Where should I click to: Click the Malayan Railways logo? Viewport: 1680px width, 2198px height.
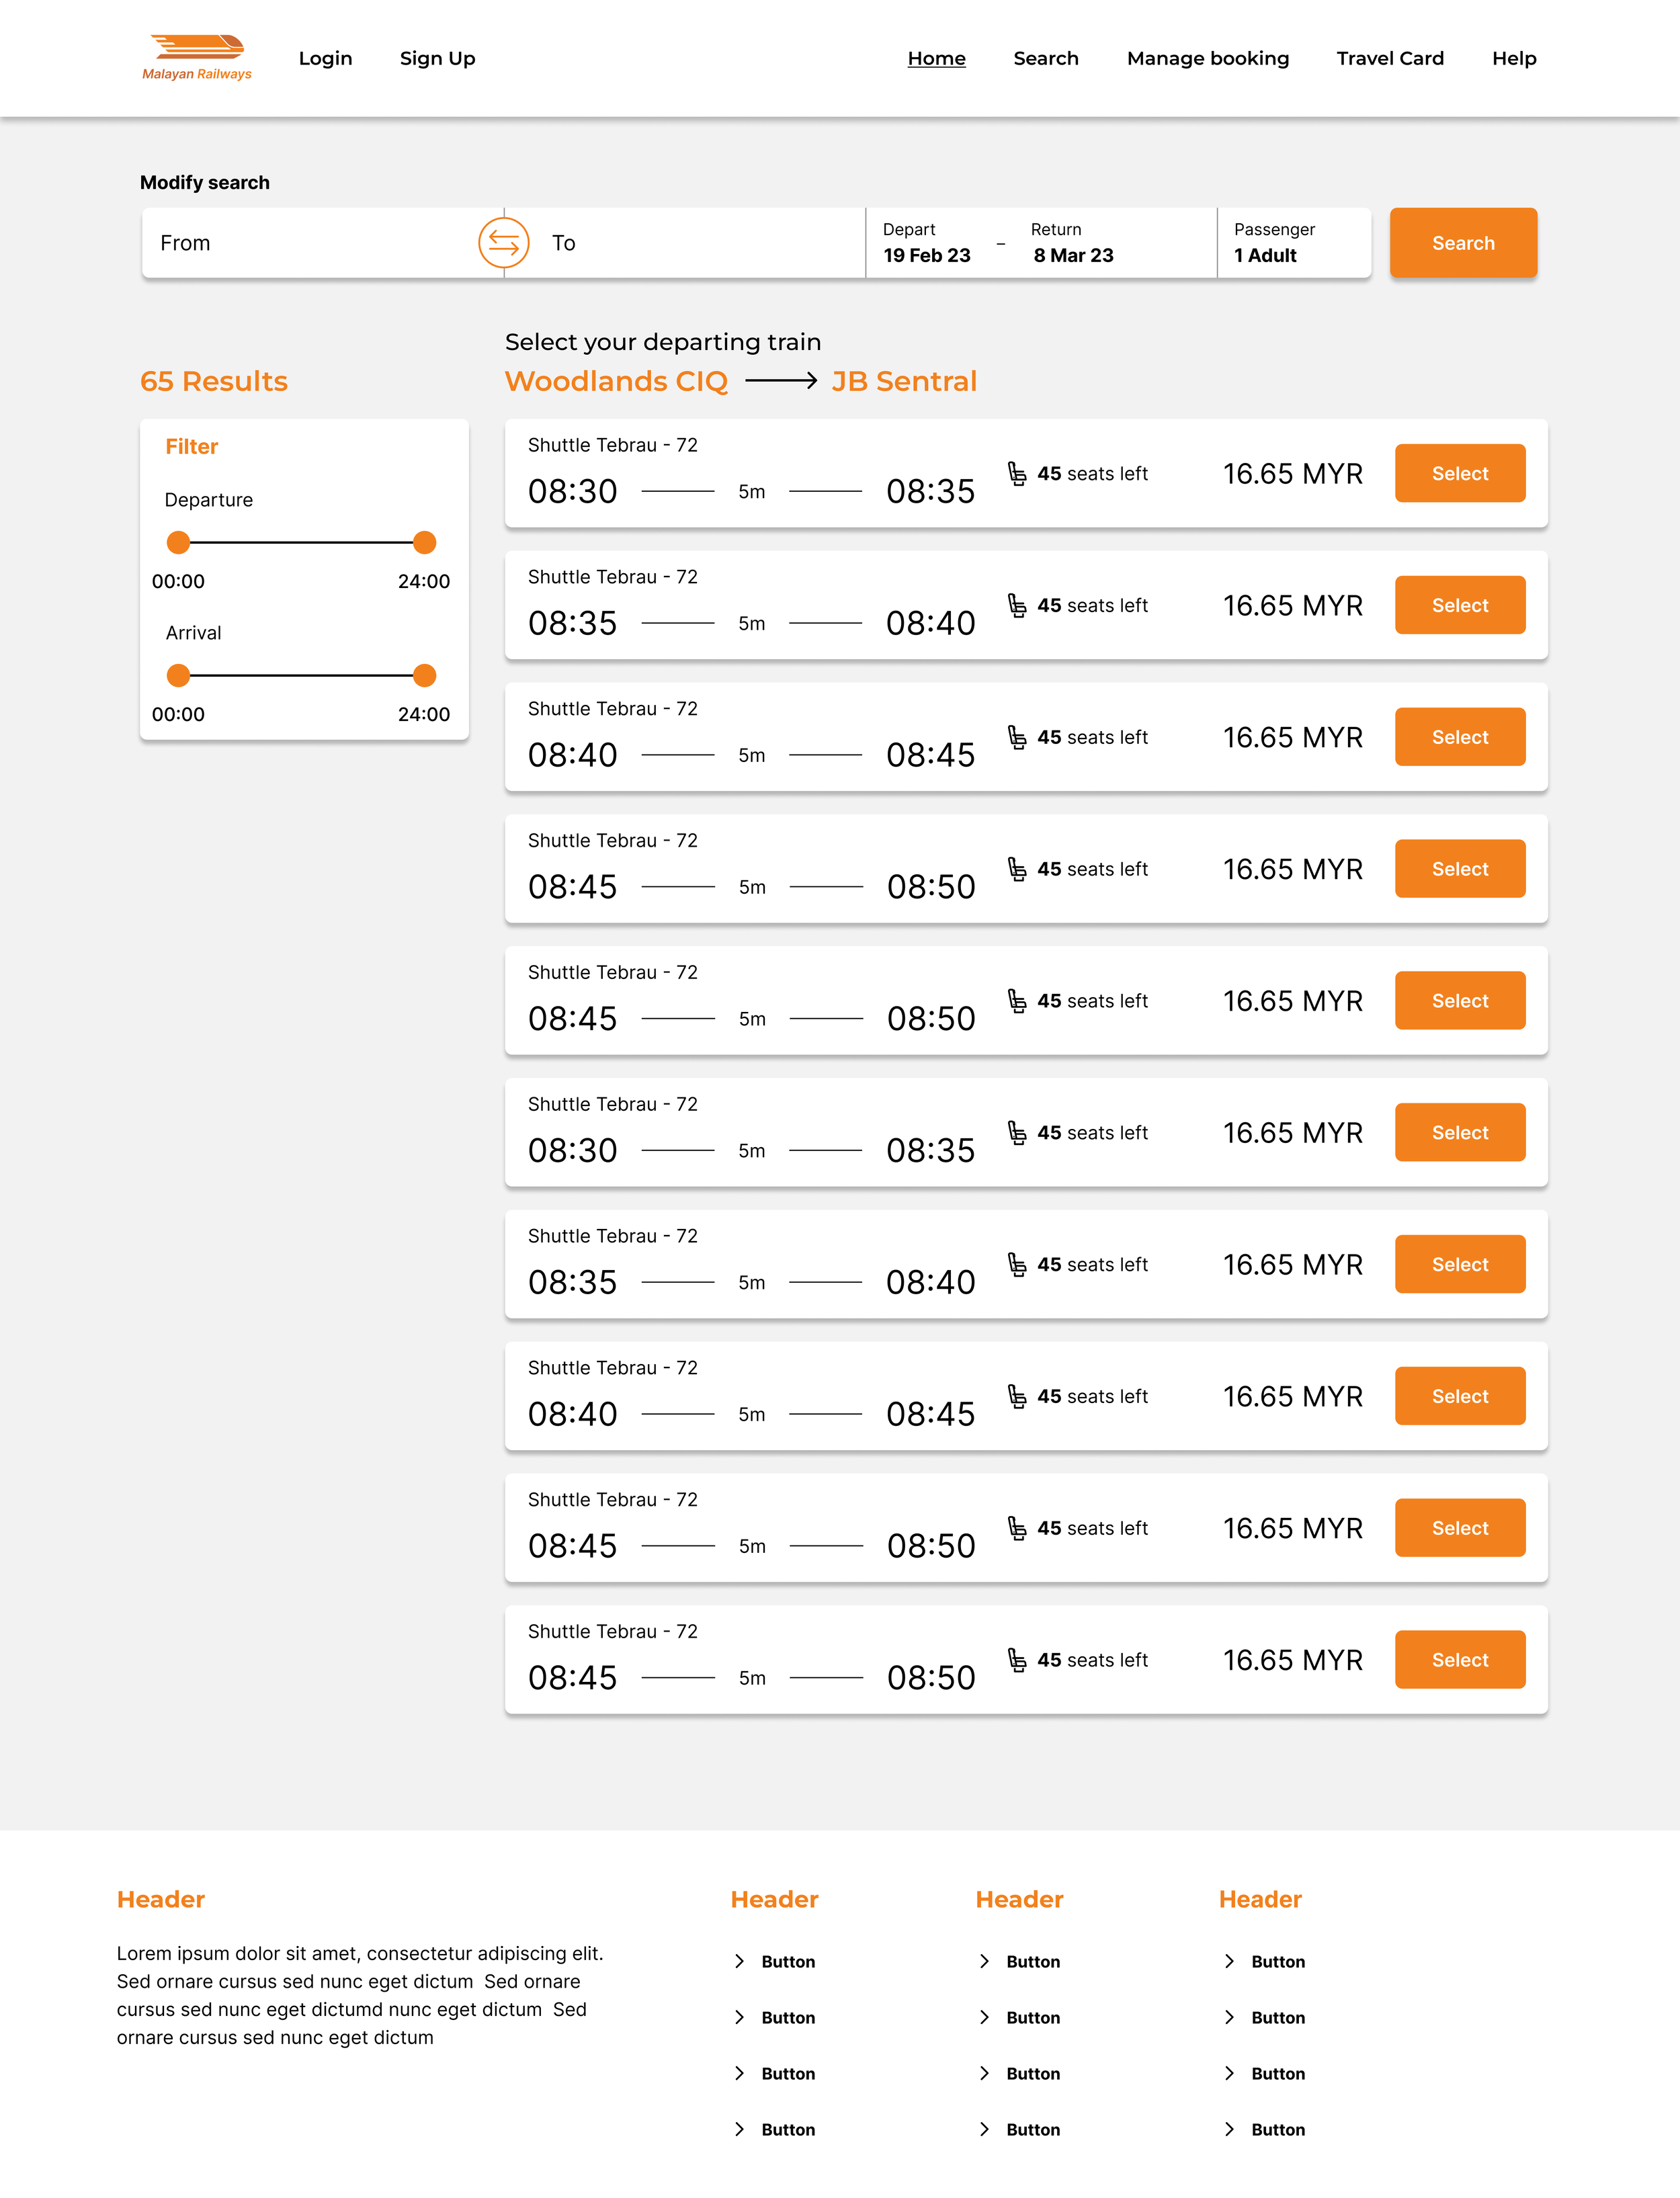[x=197, y=57]
